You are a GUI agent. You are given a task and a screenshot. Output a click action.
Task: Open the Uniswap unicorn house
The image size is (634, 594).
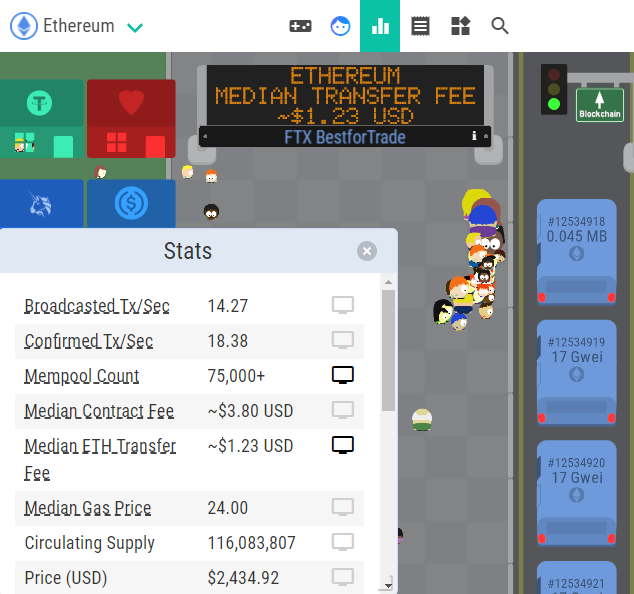click(x=42, y=204)
